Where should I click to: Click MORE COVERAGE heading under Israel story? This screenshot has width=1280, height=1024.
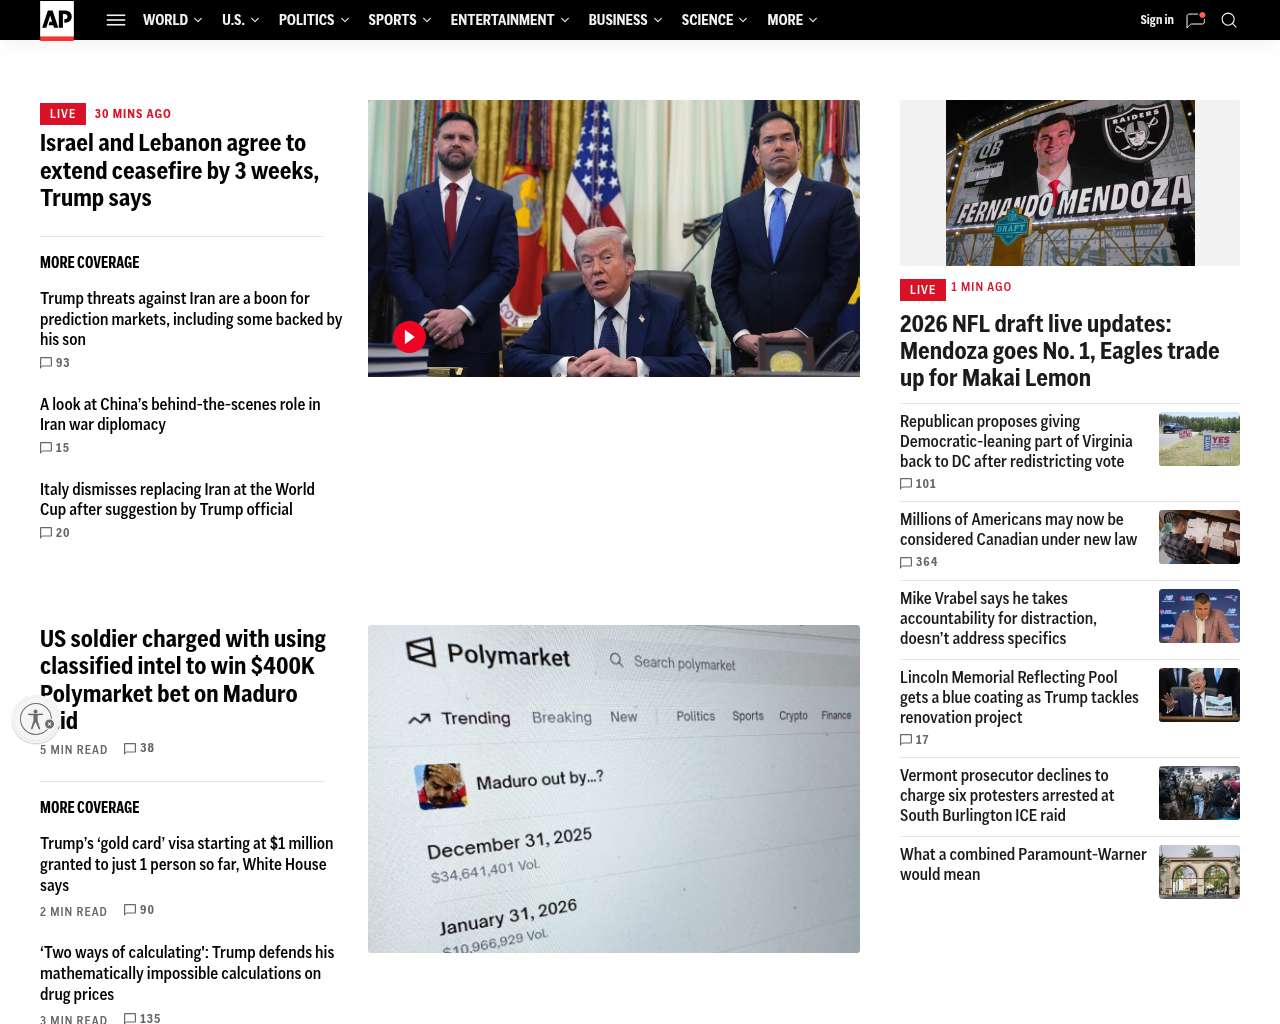point(90,262)
